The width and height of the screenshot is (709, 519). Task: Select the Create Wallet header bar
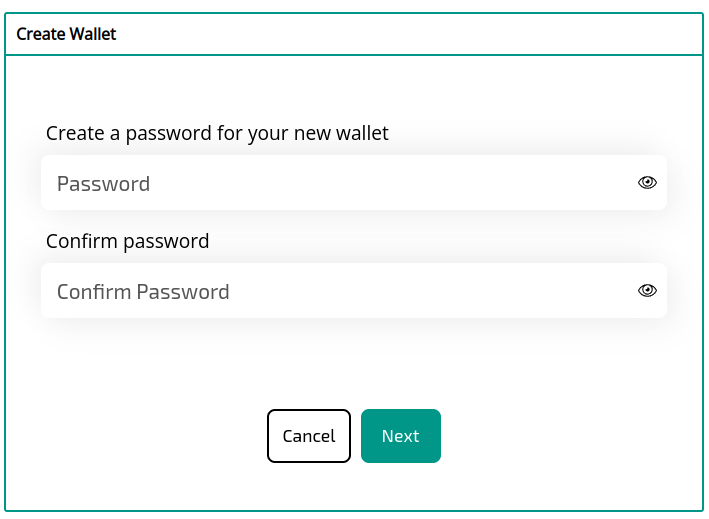(x=354, y=34)
